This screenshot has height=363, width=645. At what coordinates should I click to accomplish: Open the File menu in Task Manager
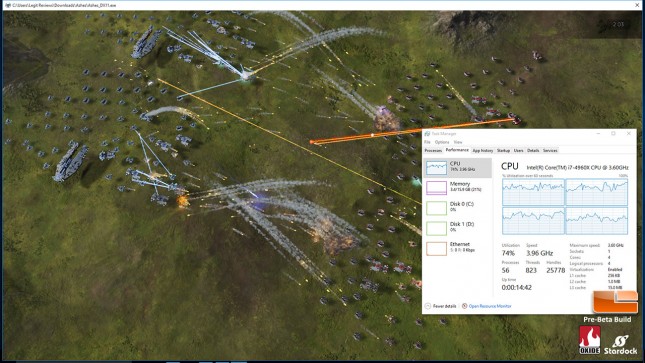[x=427, y=142]
